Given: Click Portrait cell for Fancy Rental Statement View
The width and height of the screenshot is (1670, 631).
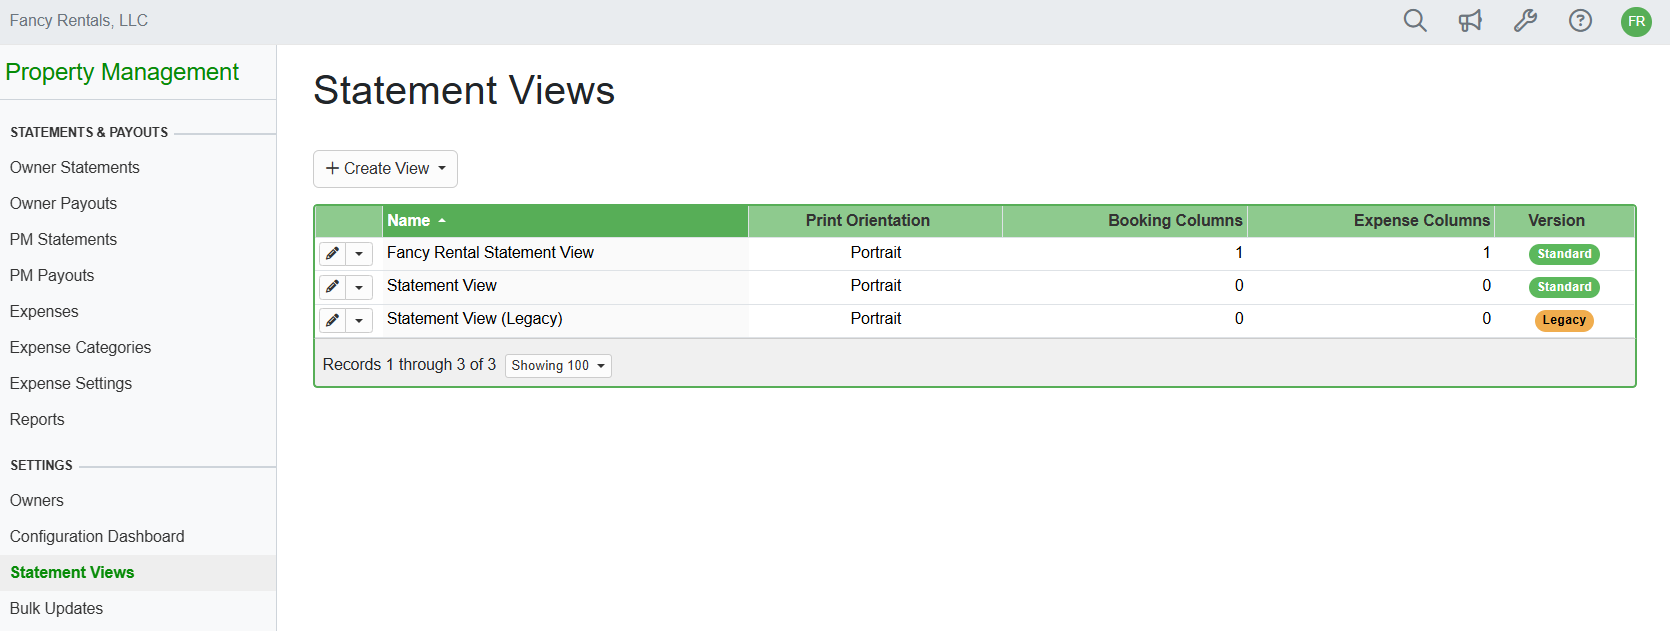Looking at the screenshot, I should [875, 253].
